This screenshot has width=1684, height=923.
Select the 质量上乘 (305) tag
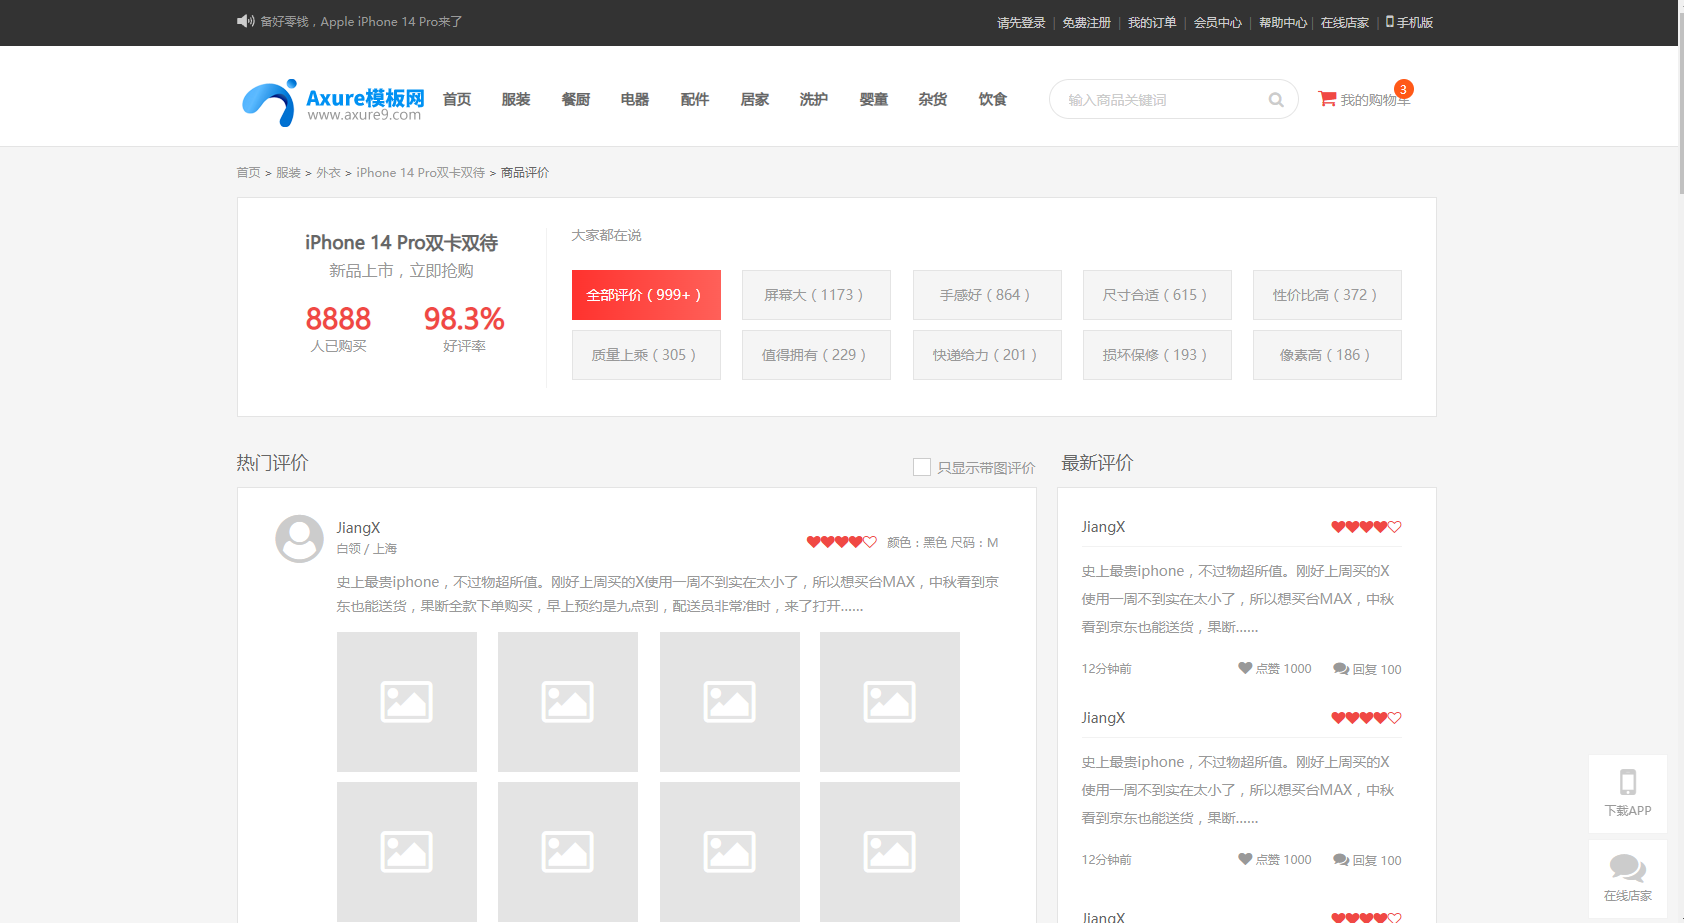click(x=646, y=355)
